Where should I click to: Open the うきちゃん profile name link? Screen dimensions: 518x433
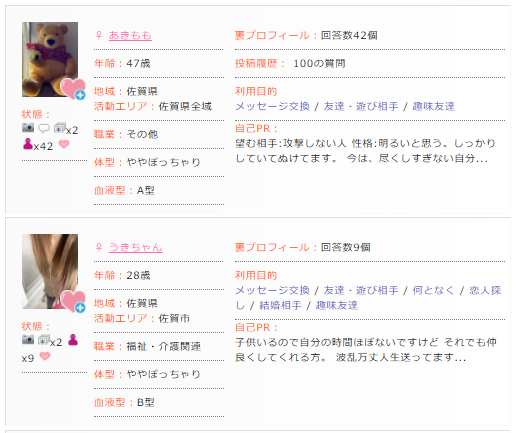point(136,247)
